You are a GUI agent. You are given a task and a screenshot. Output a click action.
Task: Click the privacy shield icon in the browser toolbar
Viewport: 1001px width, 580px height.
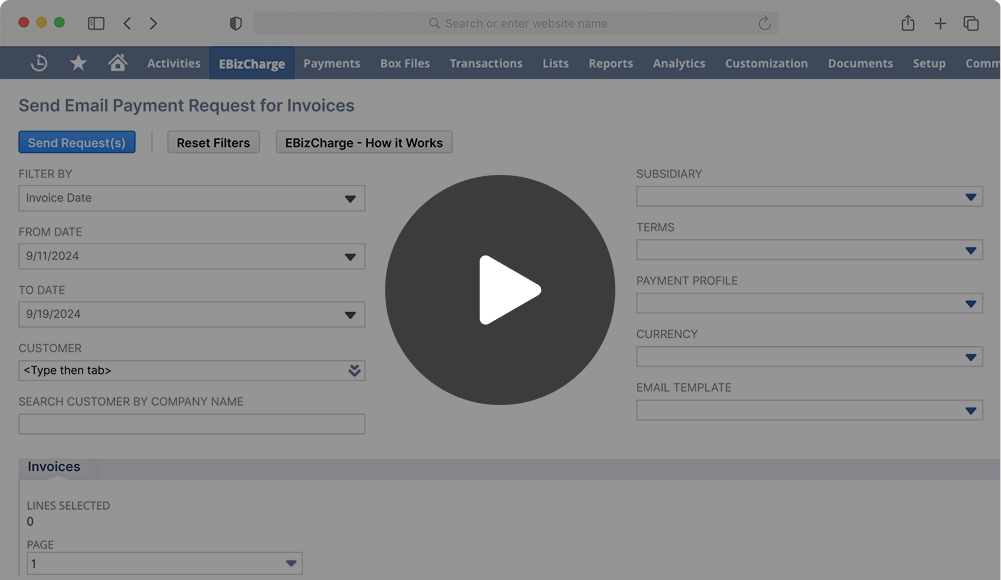(234, 22)
